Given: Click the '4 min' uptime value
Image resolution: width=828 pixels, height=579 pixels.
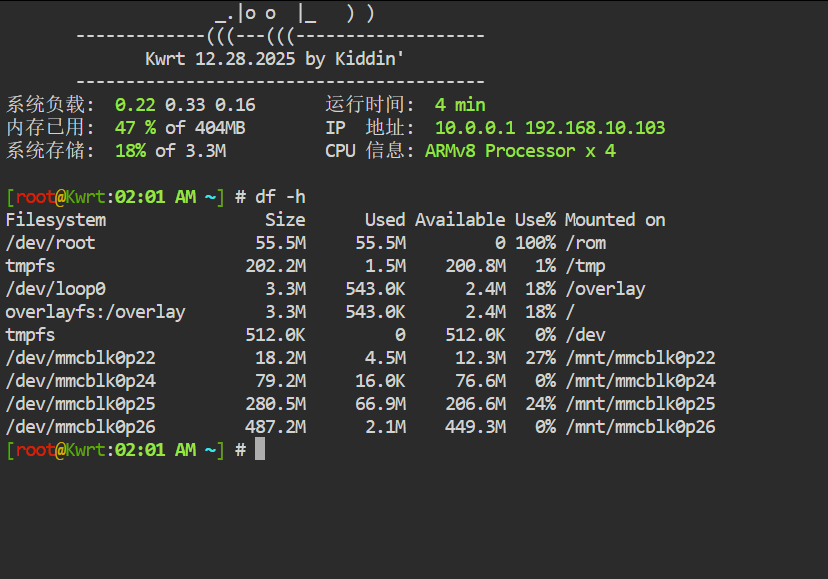Looking at the screenshot, I should coord(460,105).
